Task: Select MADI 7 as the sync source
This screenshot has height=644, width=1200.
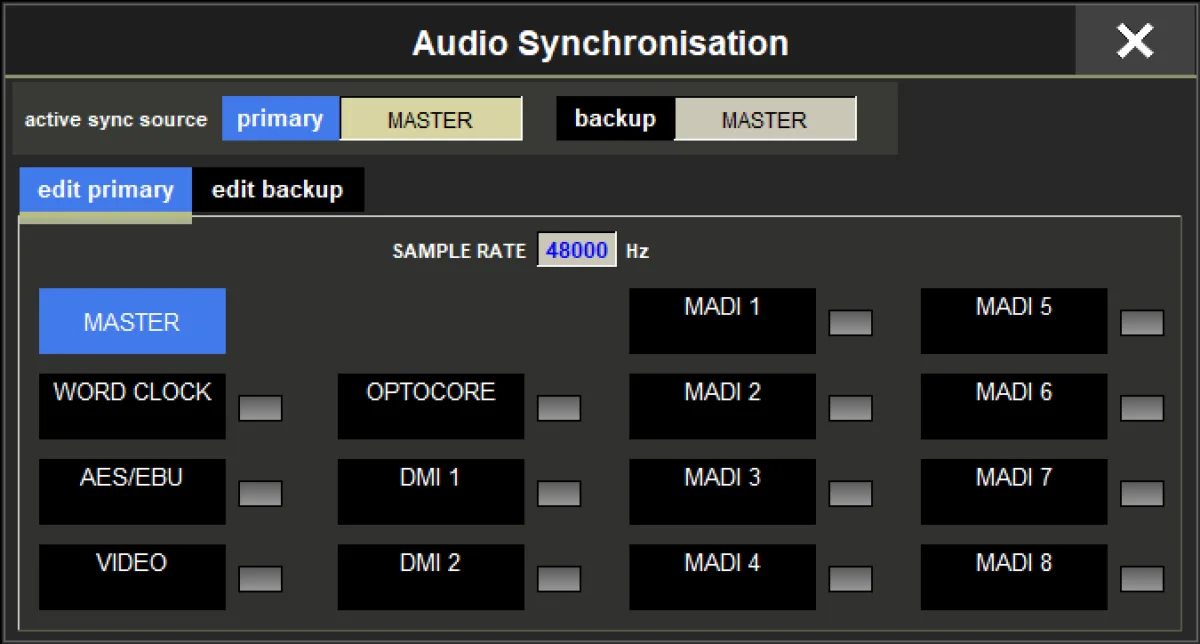Action: tap(1014, 491)
